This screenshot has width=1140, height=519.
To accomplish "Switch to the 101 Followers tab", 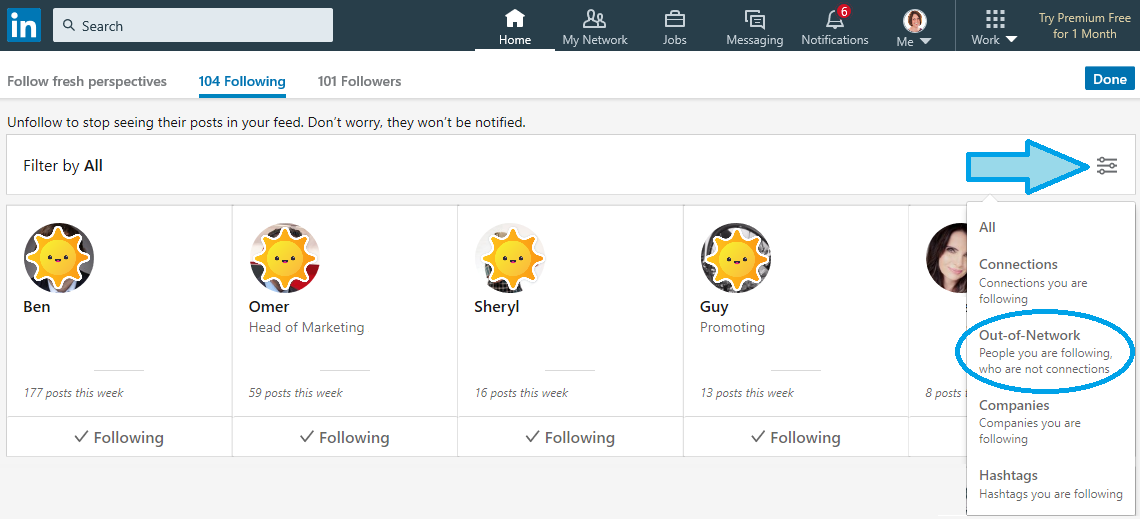I will pos(359,81).
